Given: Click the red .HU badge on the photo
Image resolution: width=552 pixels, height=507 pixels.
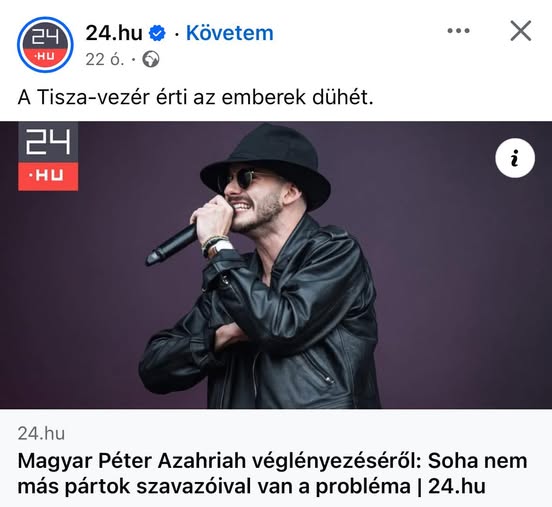Looking at the screenshot, I should 48,176.
